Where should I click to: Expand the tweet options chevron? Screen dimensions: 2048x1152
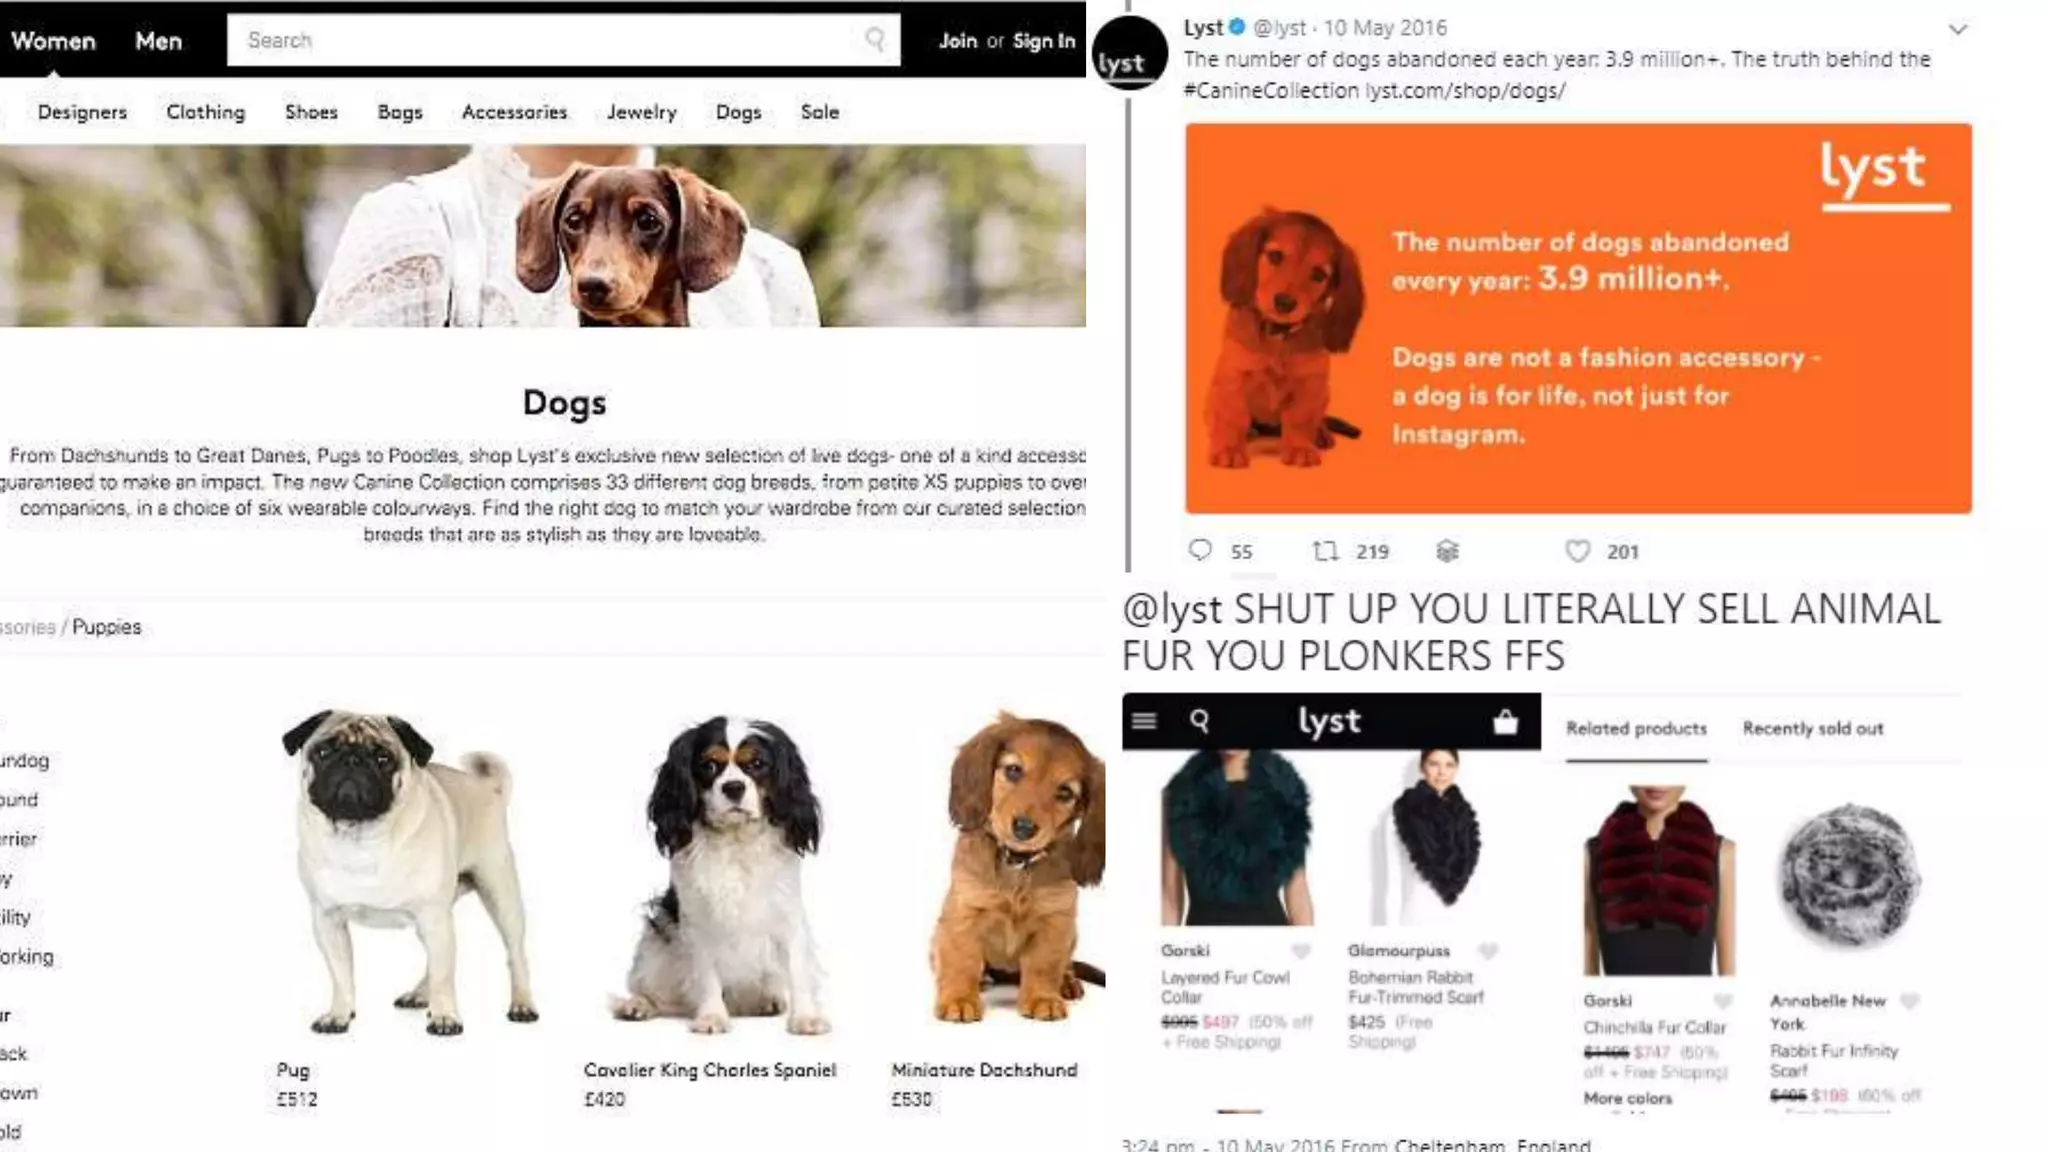point(1958,30)
